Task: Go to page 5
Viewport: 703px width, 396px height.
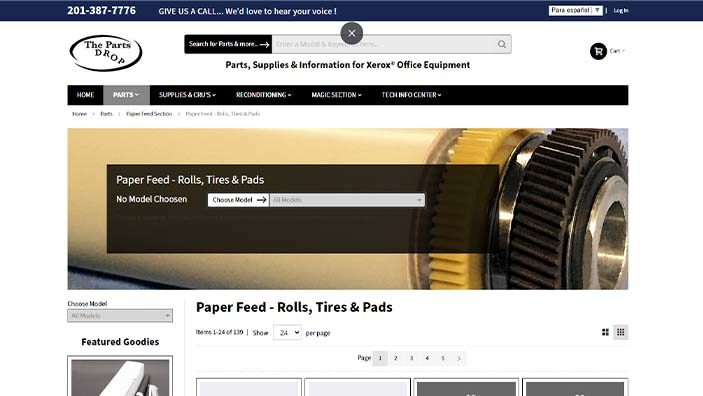Action: coord(443,358)
